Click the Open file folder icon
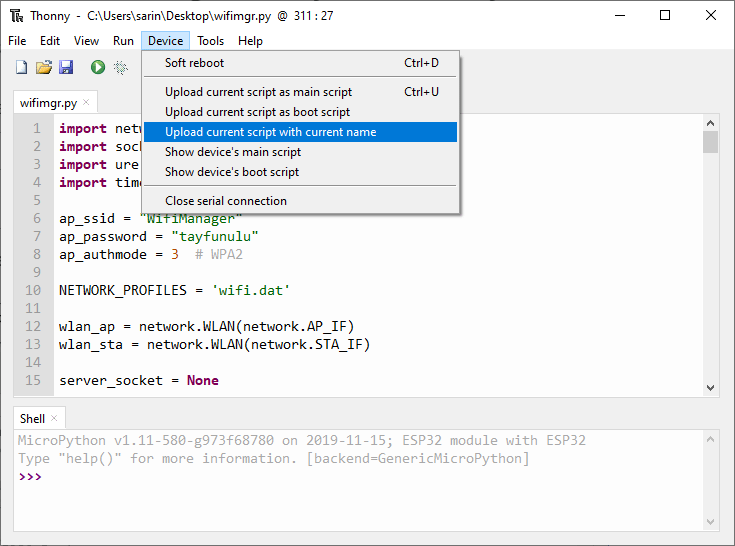This screenshot has height=546, width=735. (44, 67)
